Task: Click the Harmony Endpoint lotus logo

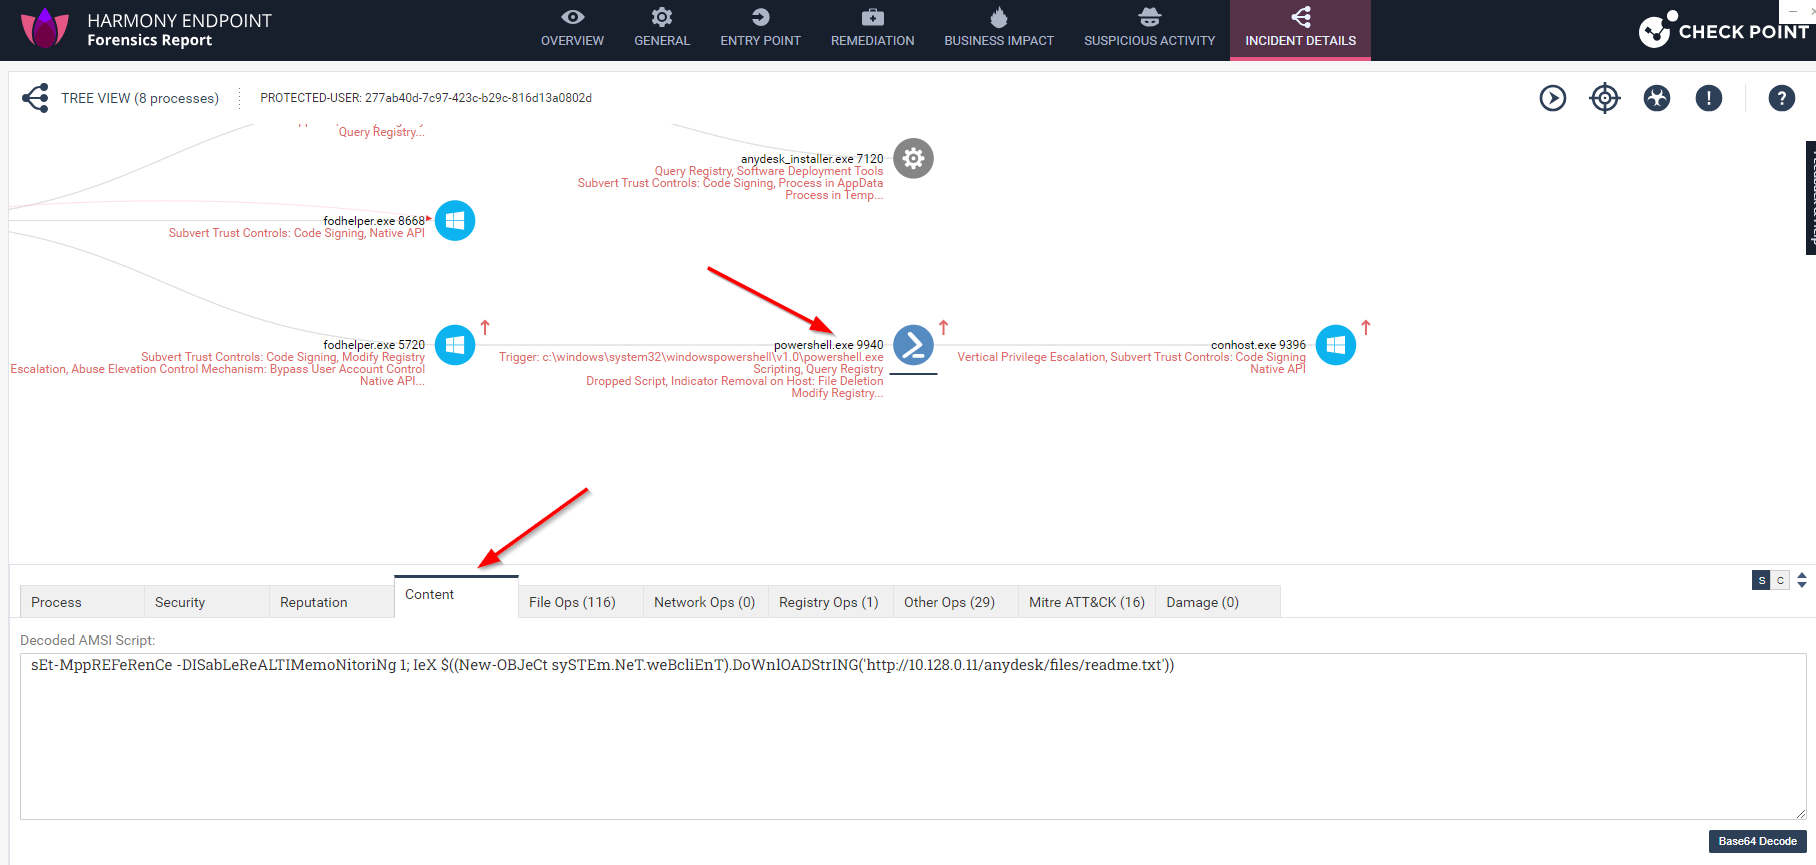Action: 45,29
